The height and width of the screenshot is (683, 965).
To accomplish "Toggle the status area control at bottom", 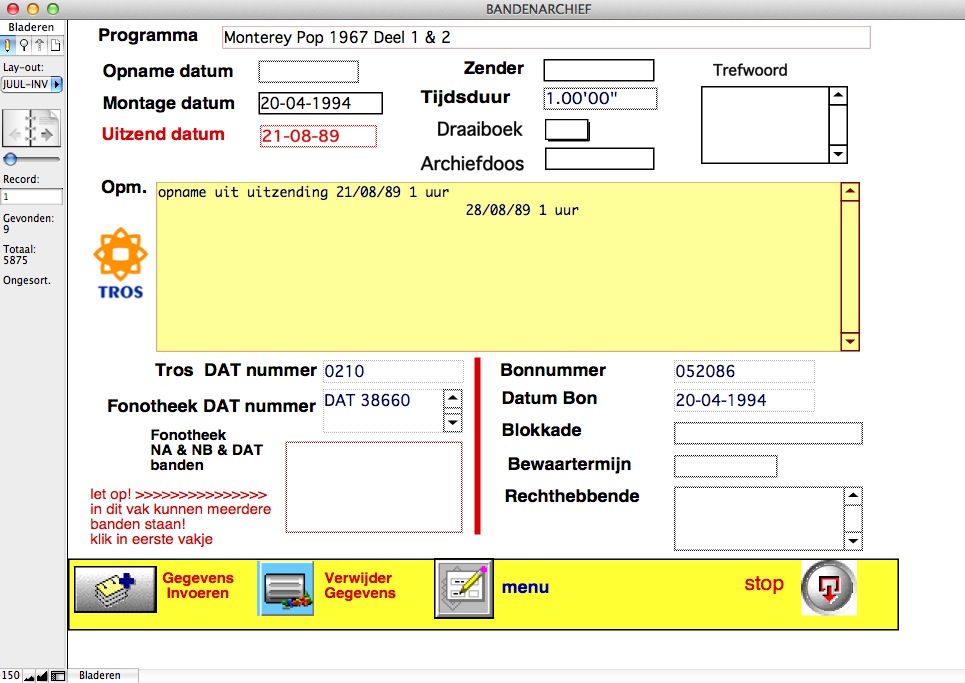I will click(x=58, y=676).
